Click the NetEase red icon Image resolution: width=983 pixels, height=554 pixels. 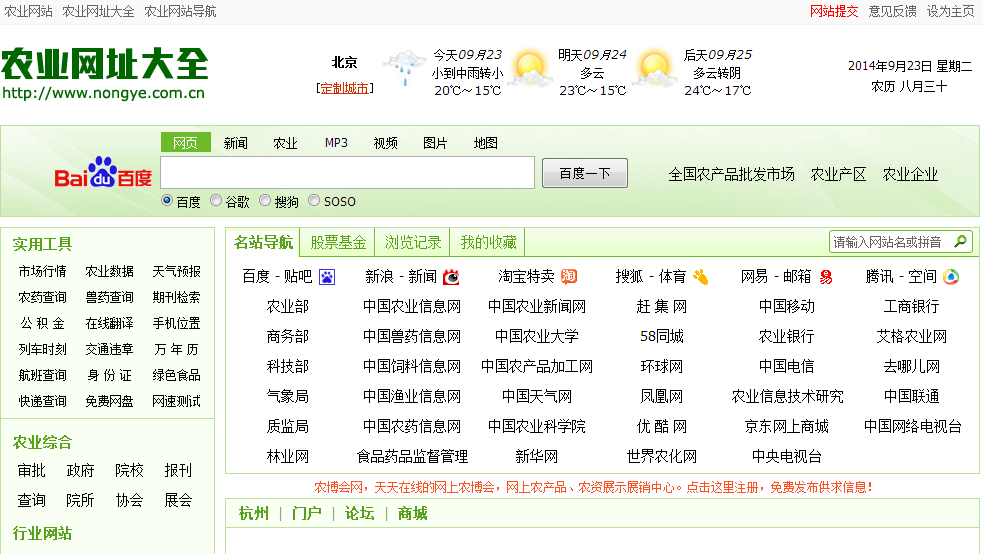coord(826,276)
